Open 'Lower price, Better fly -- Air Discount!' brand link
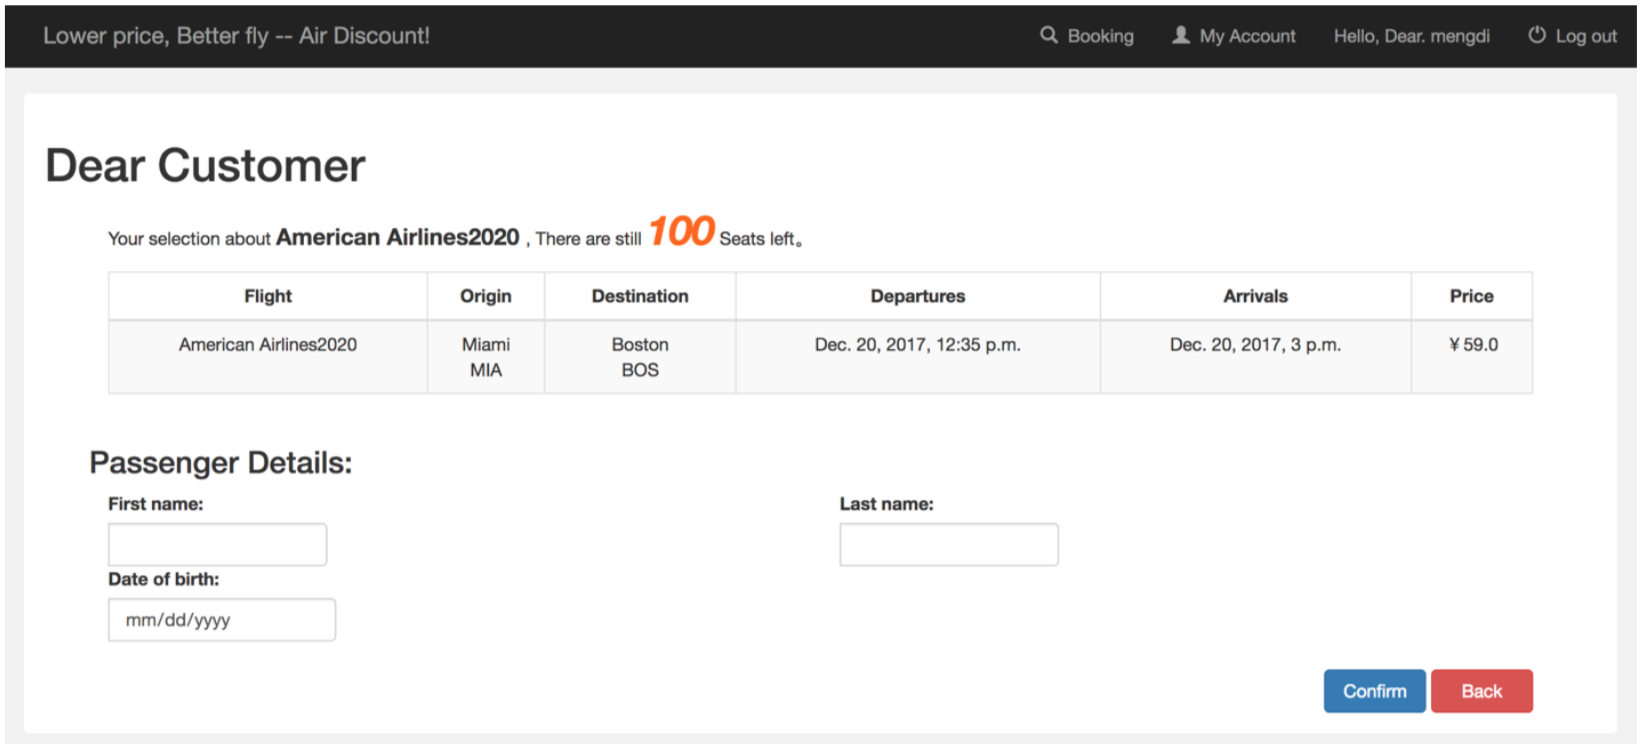The image size is (1644, 752). (236, 36)
